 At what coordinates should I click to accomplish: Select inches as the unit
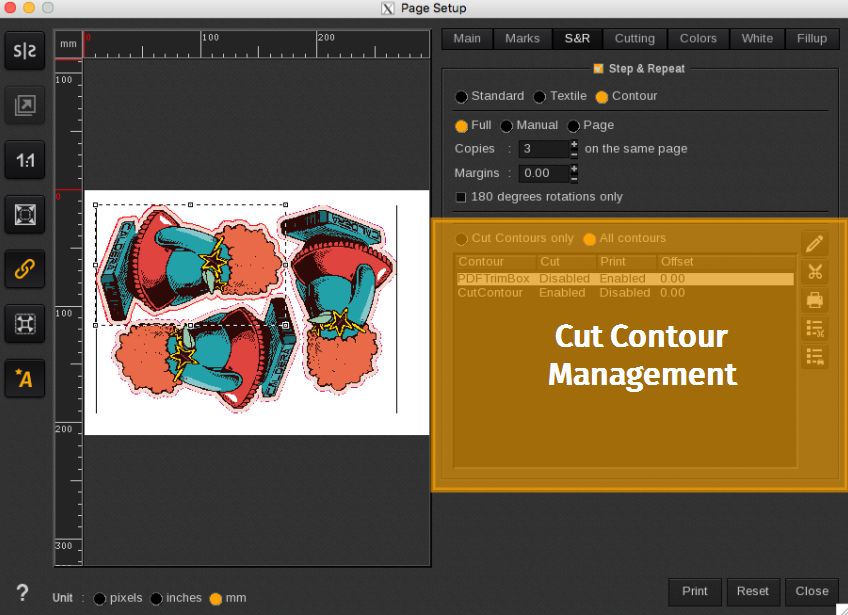157,599
